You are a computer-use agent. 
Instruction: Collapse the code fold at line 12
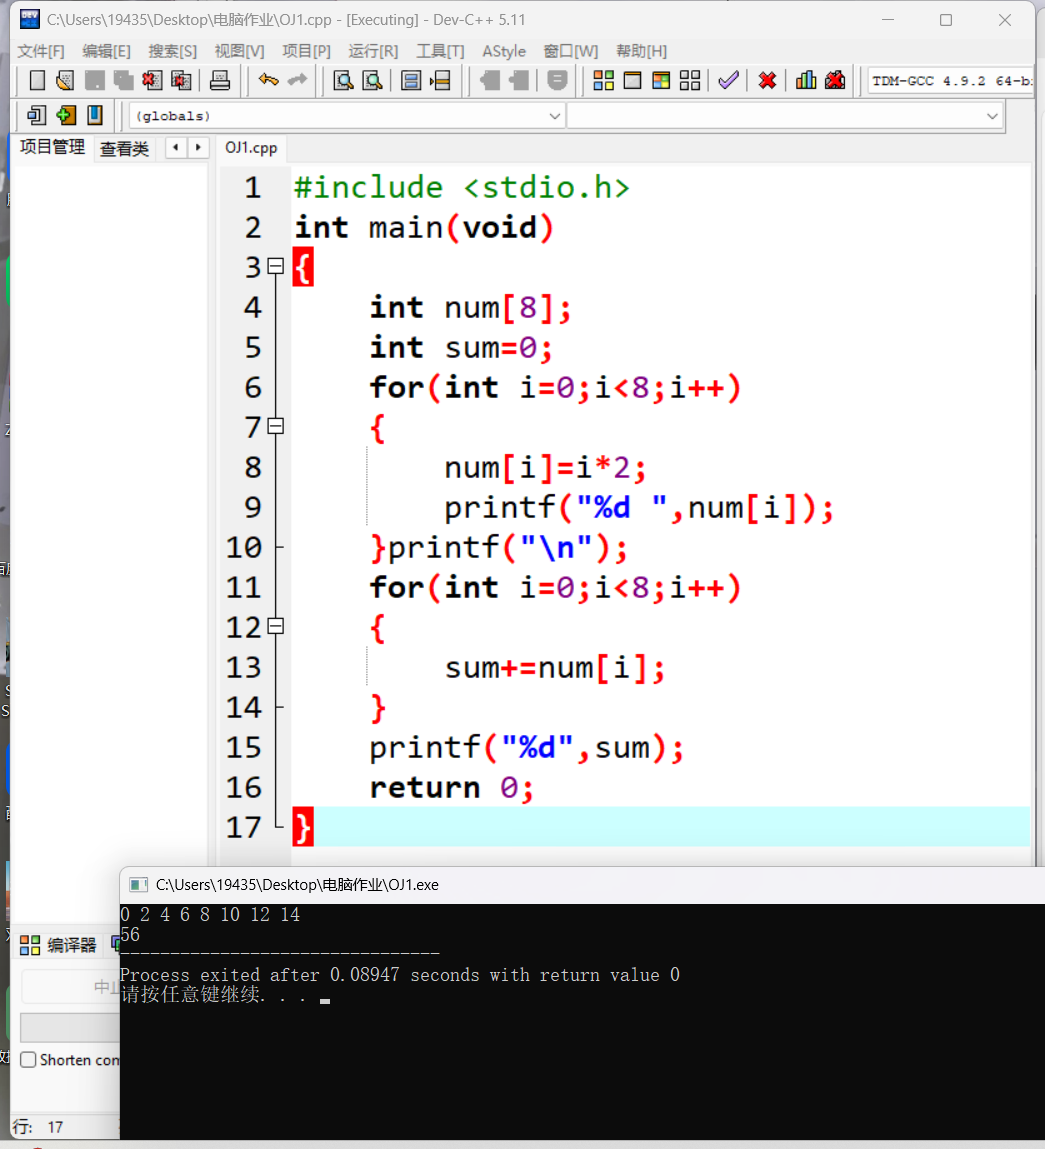[276, 626]
